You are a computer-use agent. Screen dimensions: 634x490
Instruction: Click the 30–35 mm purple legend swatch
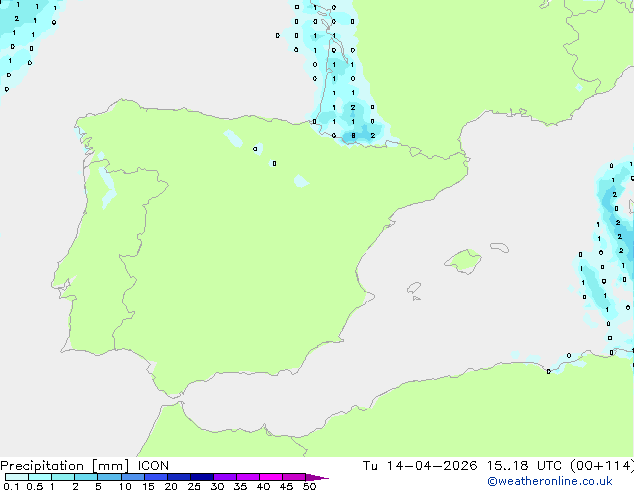coord(225,477)
